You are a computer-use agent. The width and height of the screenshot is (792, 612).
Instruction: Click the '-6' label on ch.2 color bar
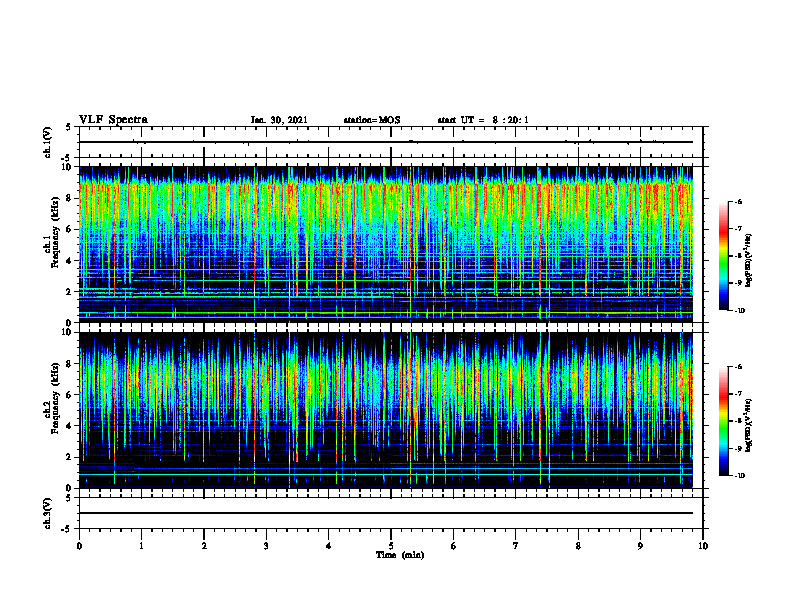click(738, 367)
